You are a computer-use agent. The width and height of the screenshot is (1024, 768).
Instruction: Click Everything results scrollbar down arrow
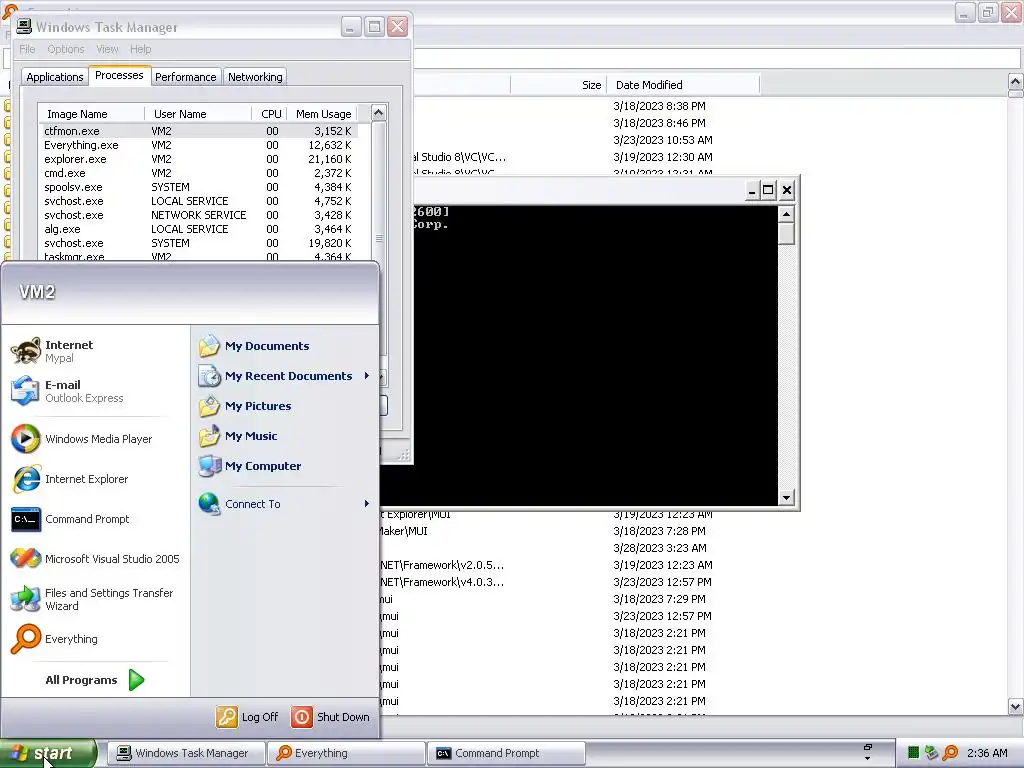click(1016, 706)
